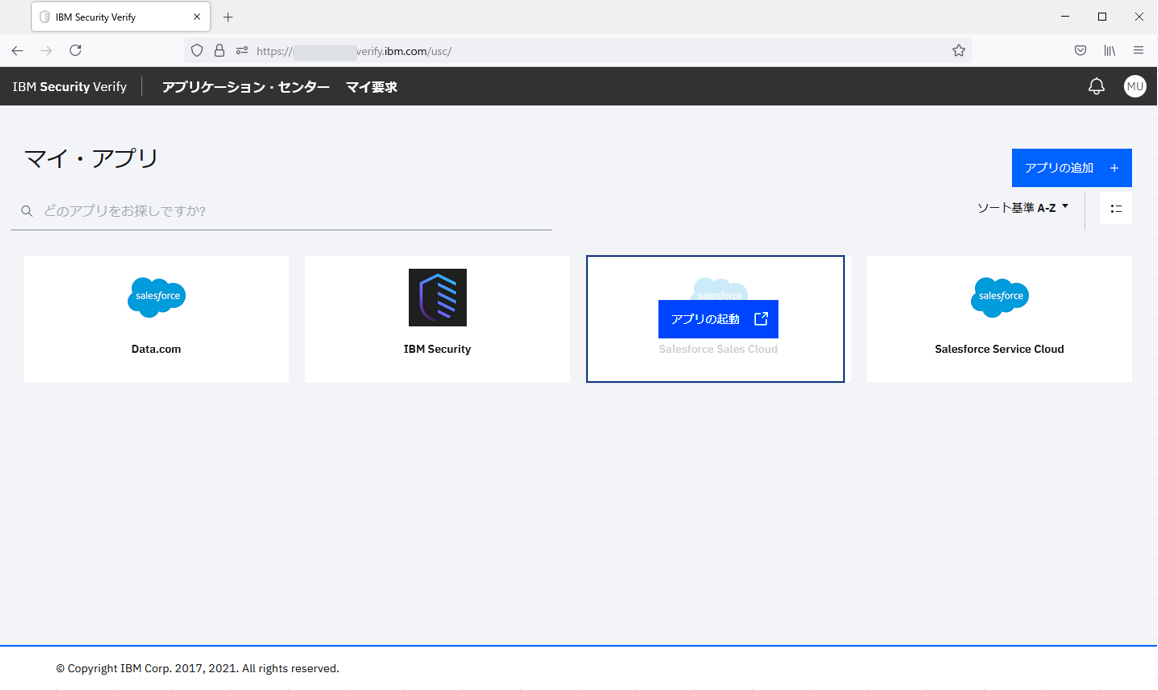The height and width of the screenshot is (690, 1158).
Task: Click the browser URL address bar
Action: click(576, 51)
